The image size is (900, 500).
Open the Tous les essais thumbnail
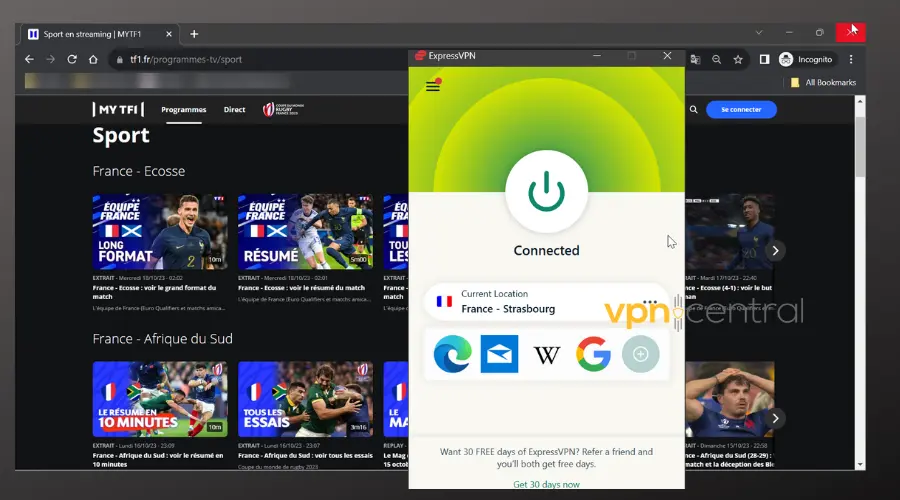click(305, 400)
